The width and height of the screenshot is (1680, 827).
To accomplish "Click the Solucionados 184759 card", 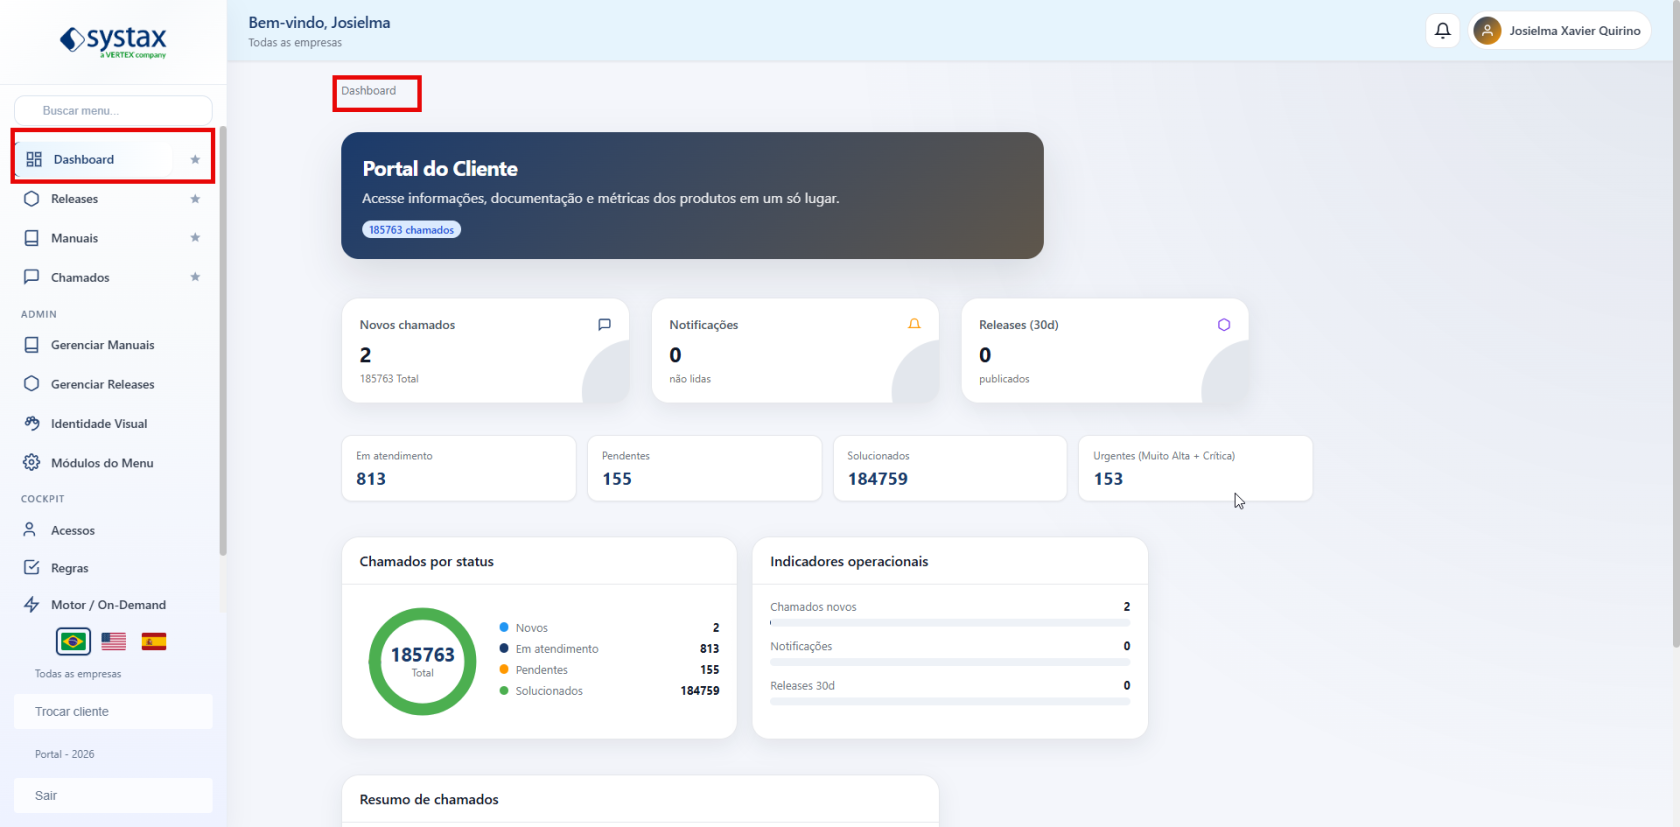I will (x=950, y=468).
